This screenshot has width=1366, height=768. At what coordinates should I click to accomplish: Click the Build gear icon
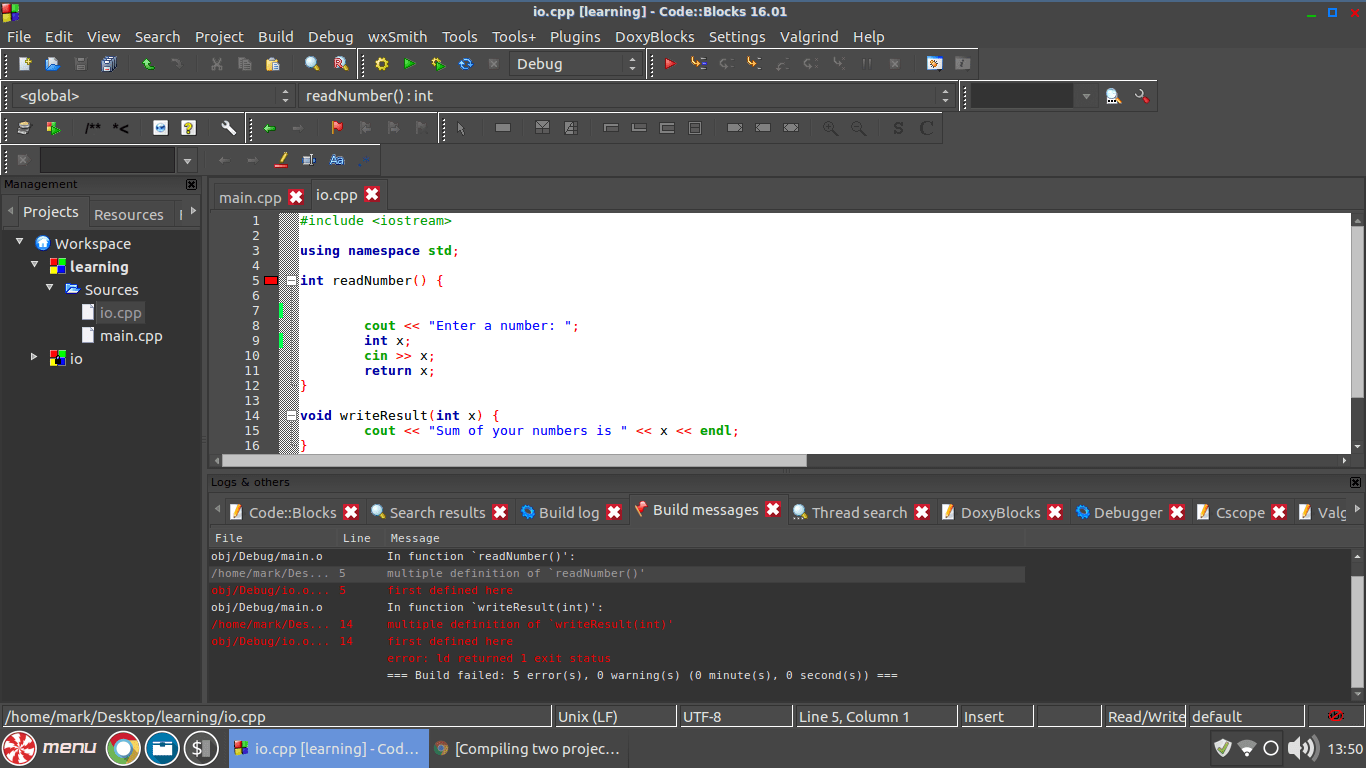click(381, 64)
